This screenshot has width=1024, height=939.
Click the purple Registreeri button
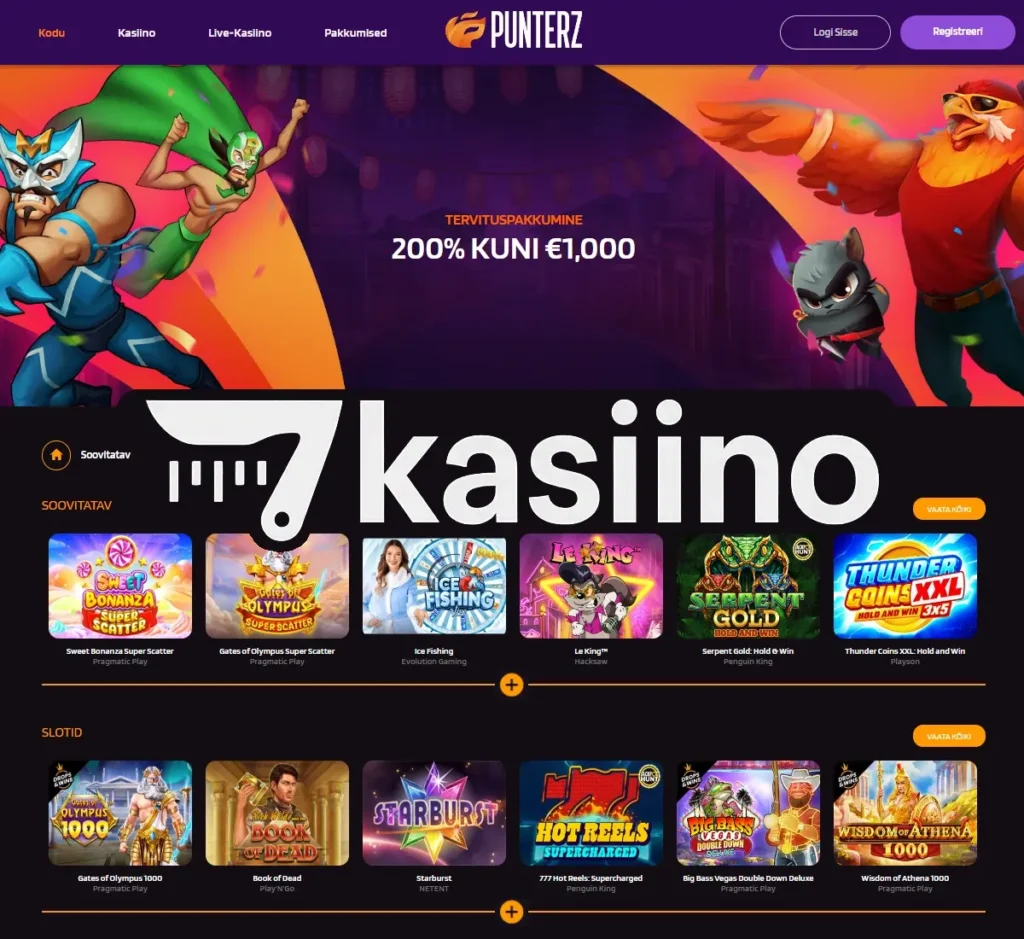(957, 31)
